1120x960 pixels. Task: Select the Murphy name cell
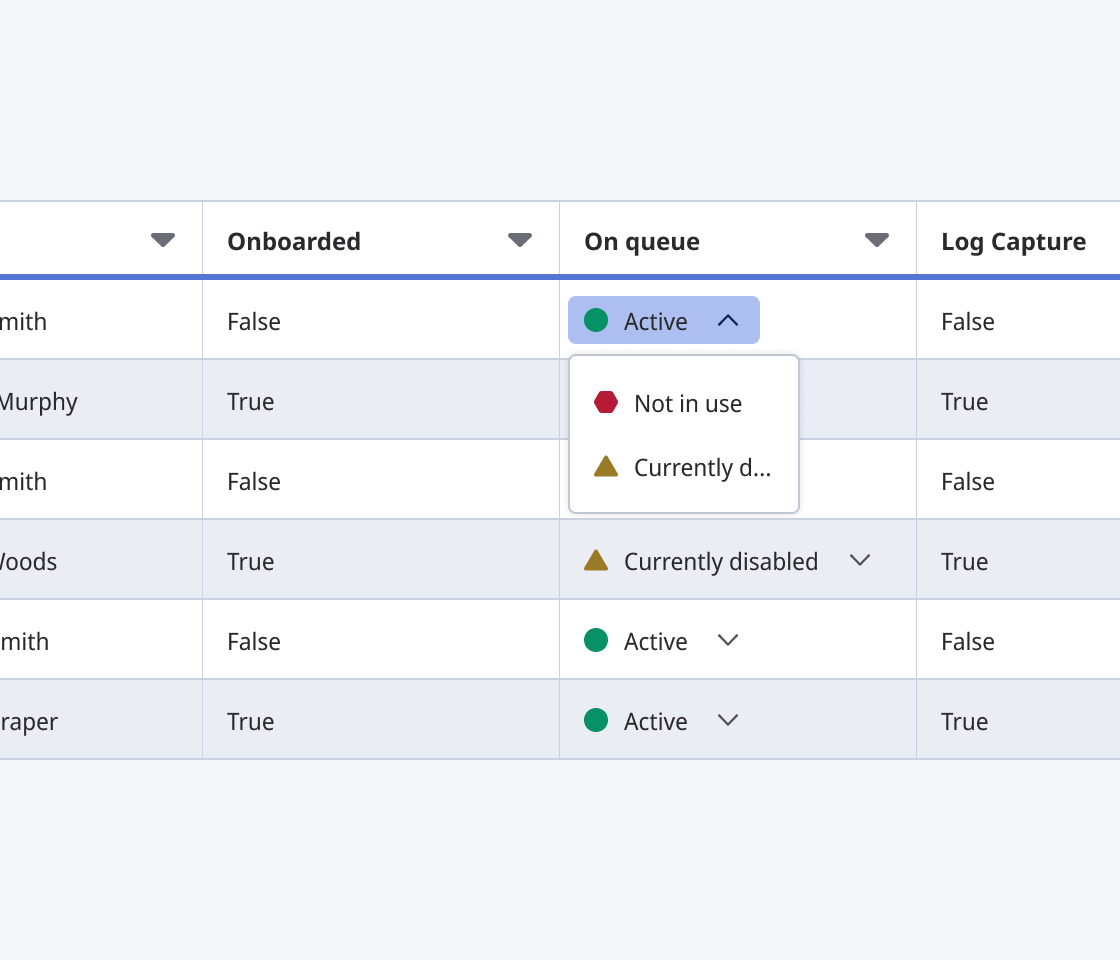(x=101, y=399)
